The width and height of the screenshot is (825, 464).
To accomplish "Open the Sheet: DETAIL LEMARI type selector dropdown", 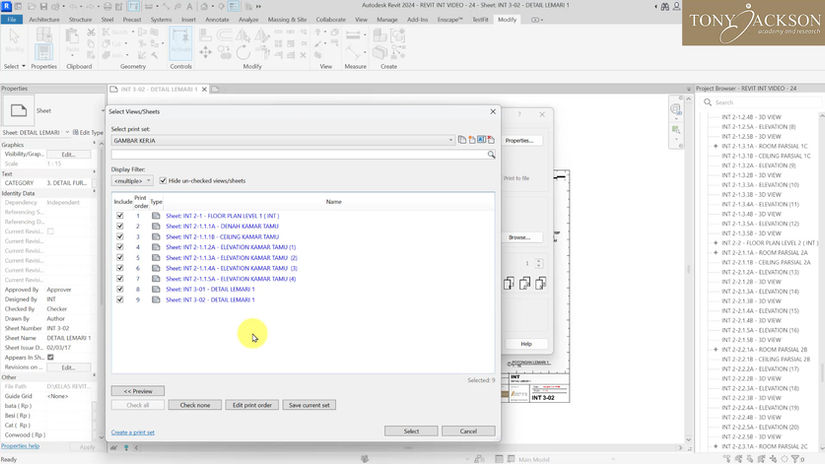I will (67, 133).
